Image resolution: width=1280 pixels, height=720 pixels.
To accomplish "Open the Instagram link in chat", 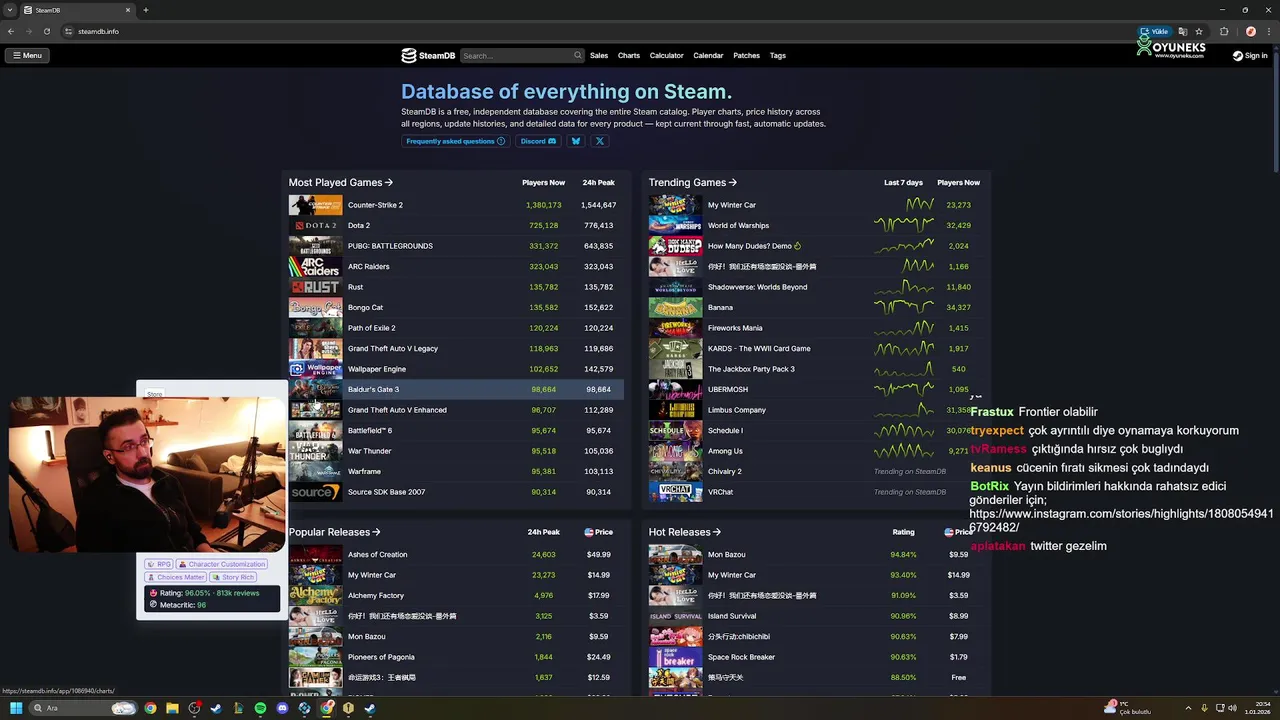I will point(1120,520).
